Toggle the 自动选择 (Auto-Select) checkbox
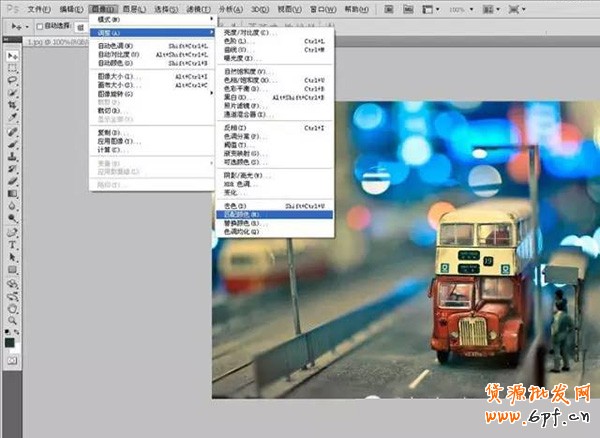 coord(36,24)
